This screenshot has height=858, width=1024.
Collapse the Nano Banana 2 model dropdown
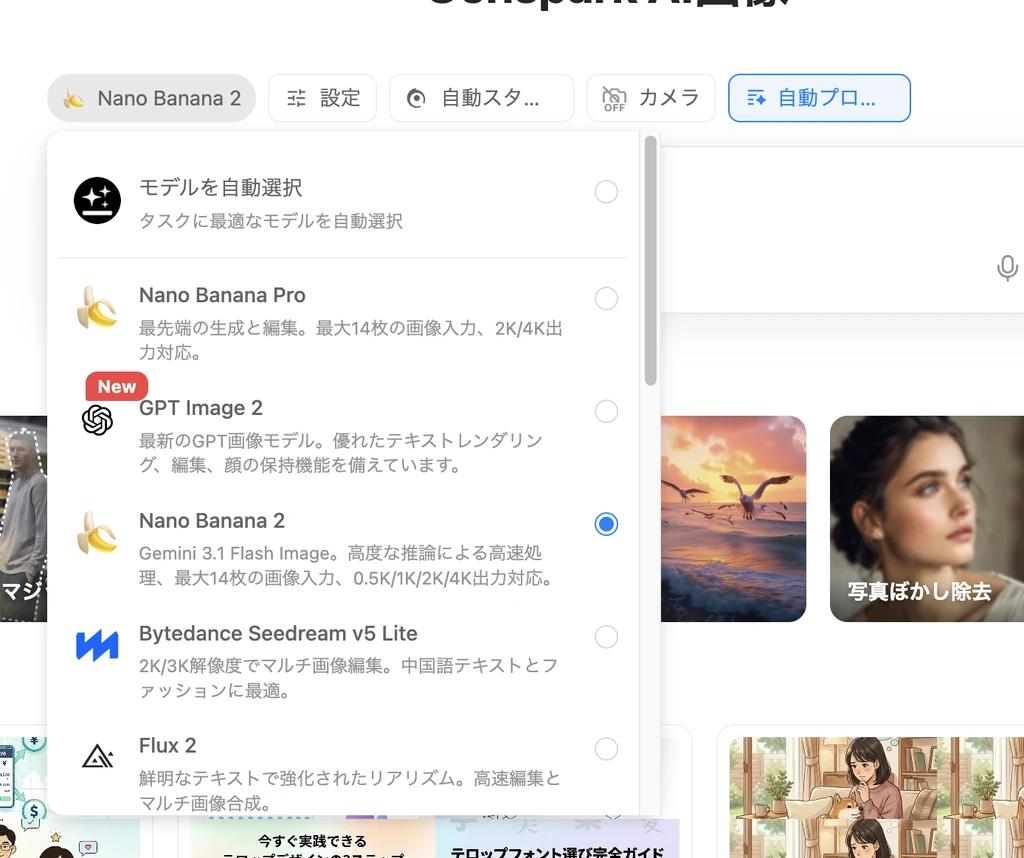(152, 98)
